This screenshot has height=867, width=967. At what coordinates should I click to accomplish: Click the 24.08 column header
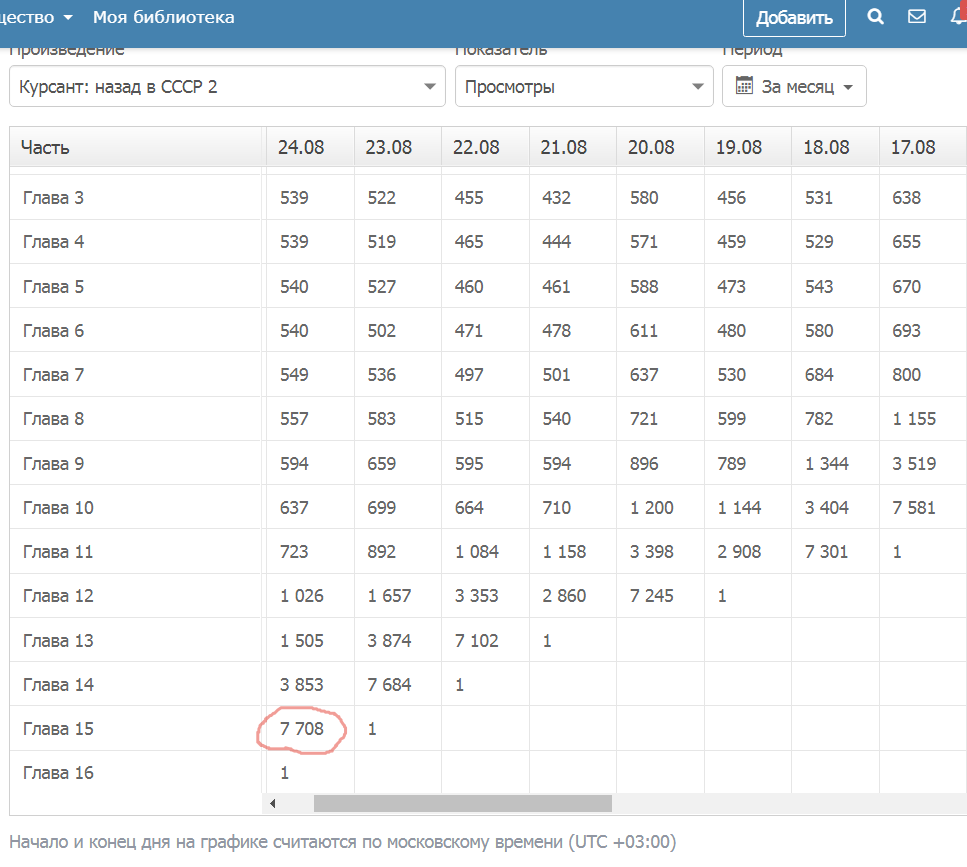pos(301,147)
